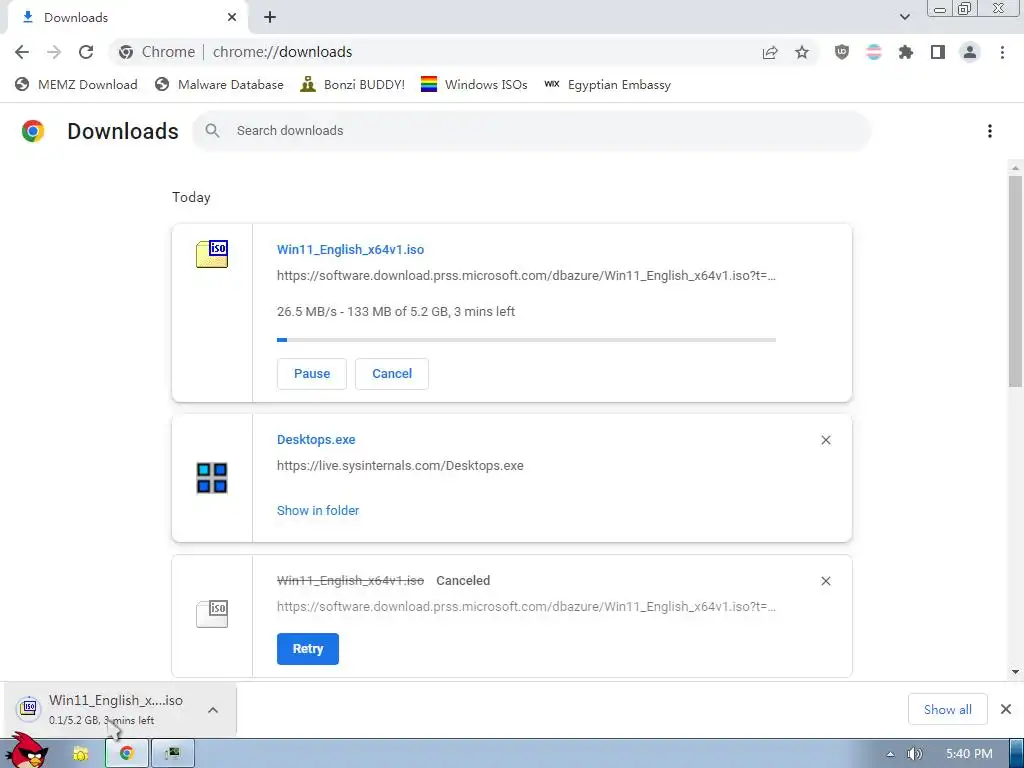Viewport: 1024px width, 768px height.
Task: Click the search magnifier in Search downloads
Action: pyautogui.click(x=212, y=131)
